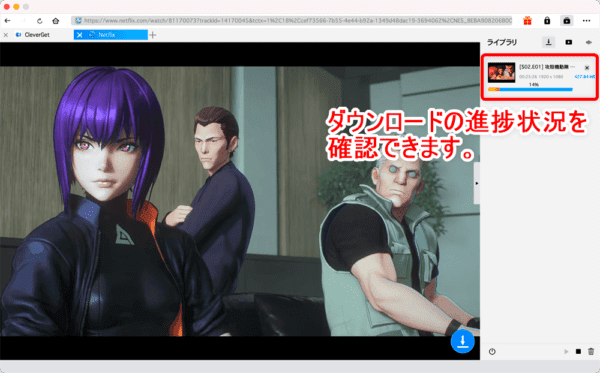
Task: Open the S02.E01 download thumbnail
Action: [x=501, y=72]
